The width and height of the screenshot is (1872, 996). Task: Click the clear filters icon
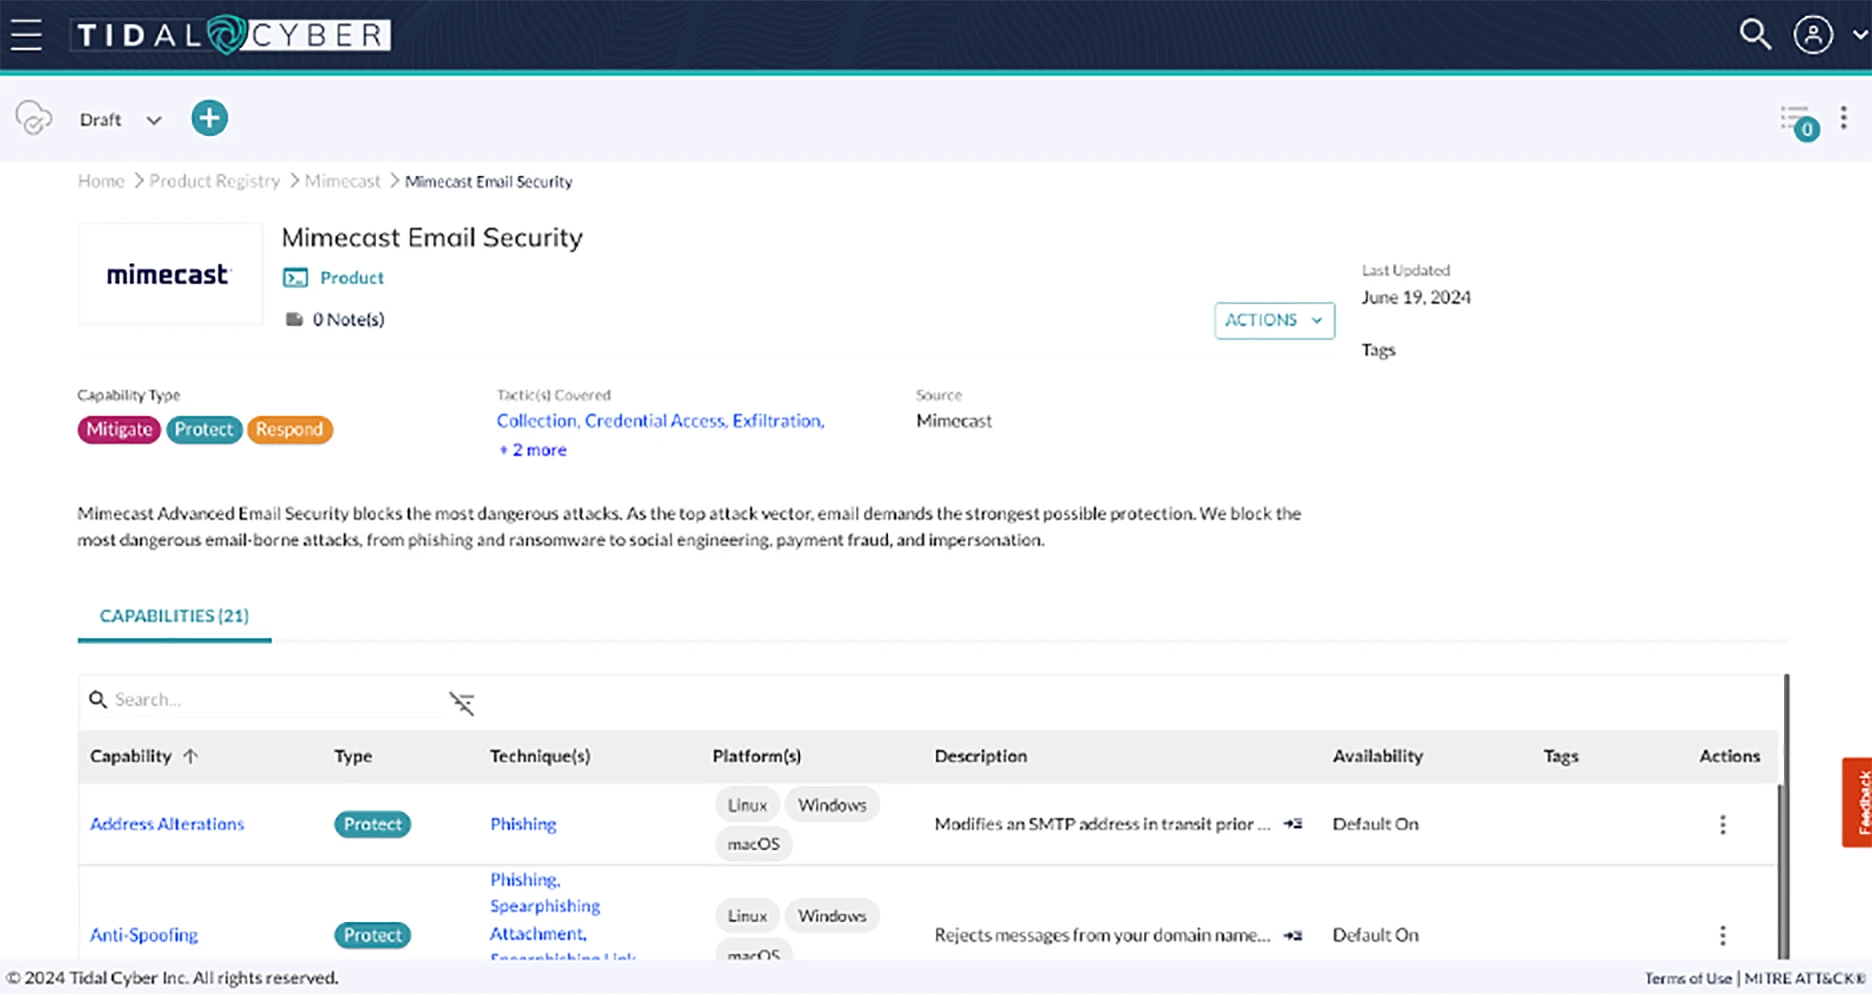click(x=462, y=703)
